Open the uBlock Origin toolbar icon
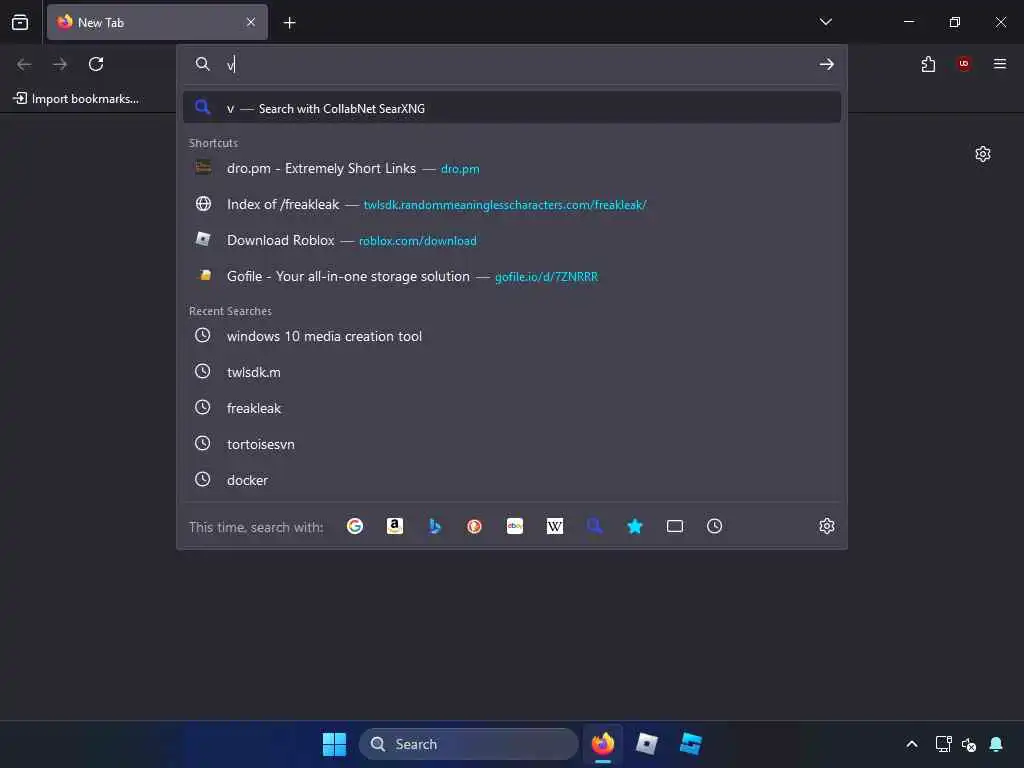 coord(964,64)
